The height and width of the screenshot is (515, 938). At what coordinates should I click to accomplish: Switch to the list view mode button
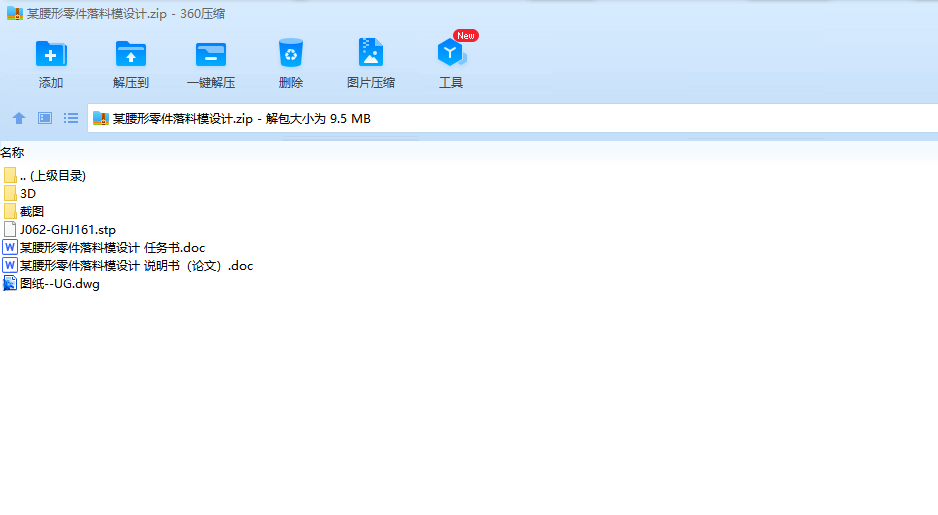(71, 118)
